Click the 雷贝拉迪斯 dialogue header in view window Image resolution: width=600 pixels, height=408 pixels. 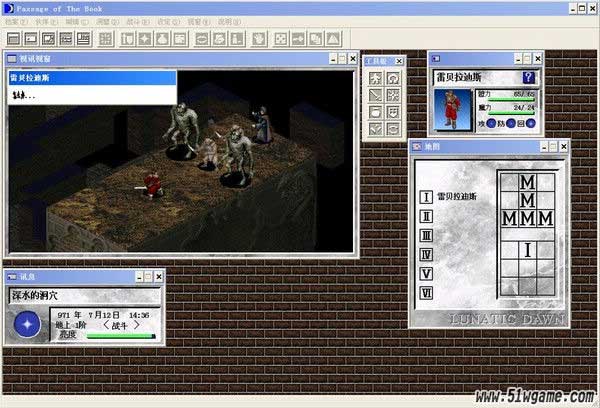[92, 78]
